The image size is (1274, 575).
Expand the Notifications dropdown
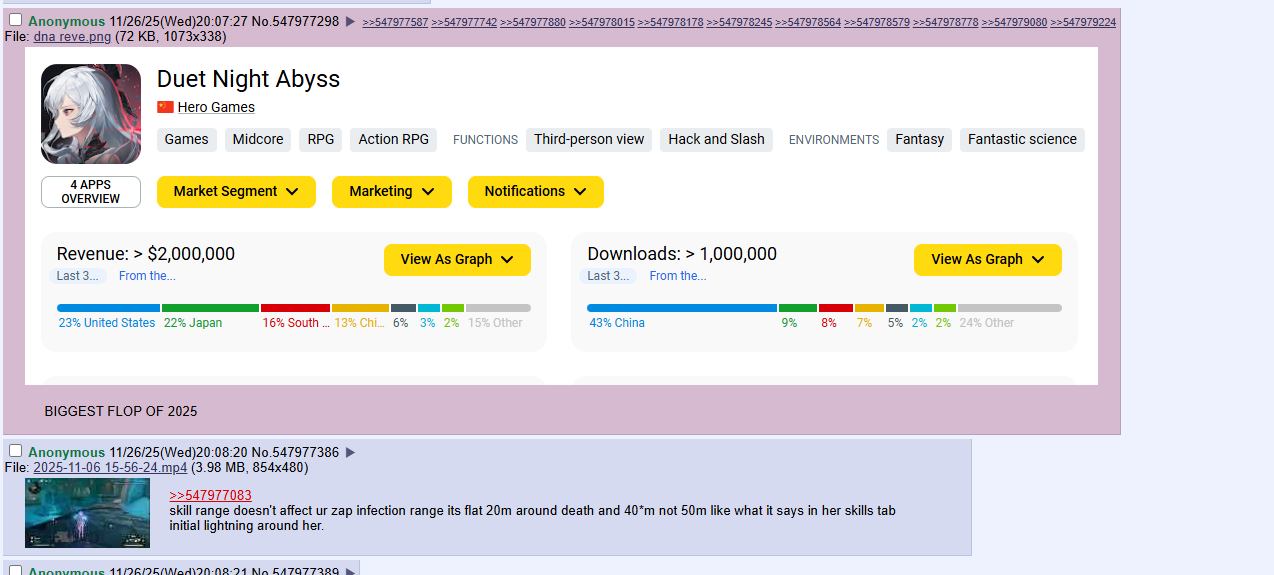[536, 192]
